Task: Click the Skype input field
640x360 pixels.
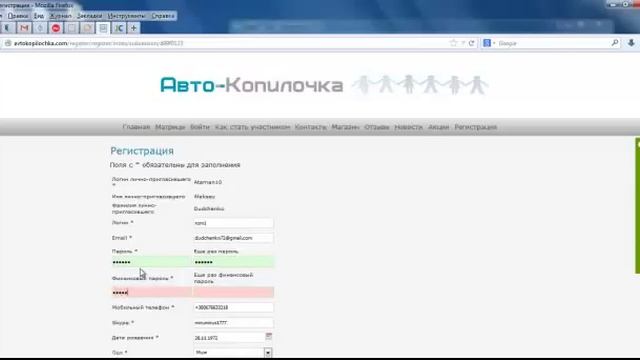Action: click(233, 322)
